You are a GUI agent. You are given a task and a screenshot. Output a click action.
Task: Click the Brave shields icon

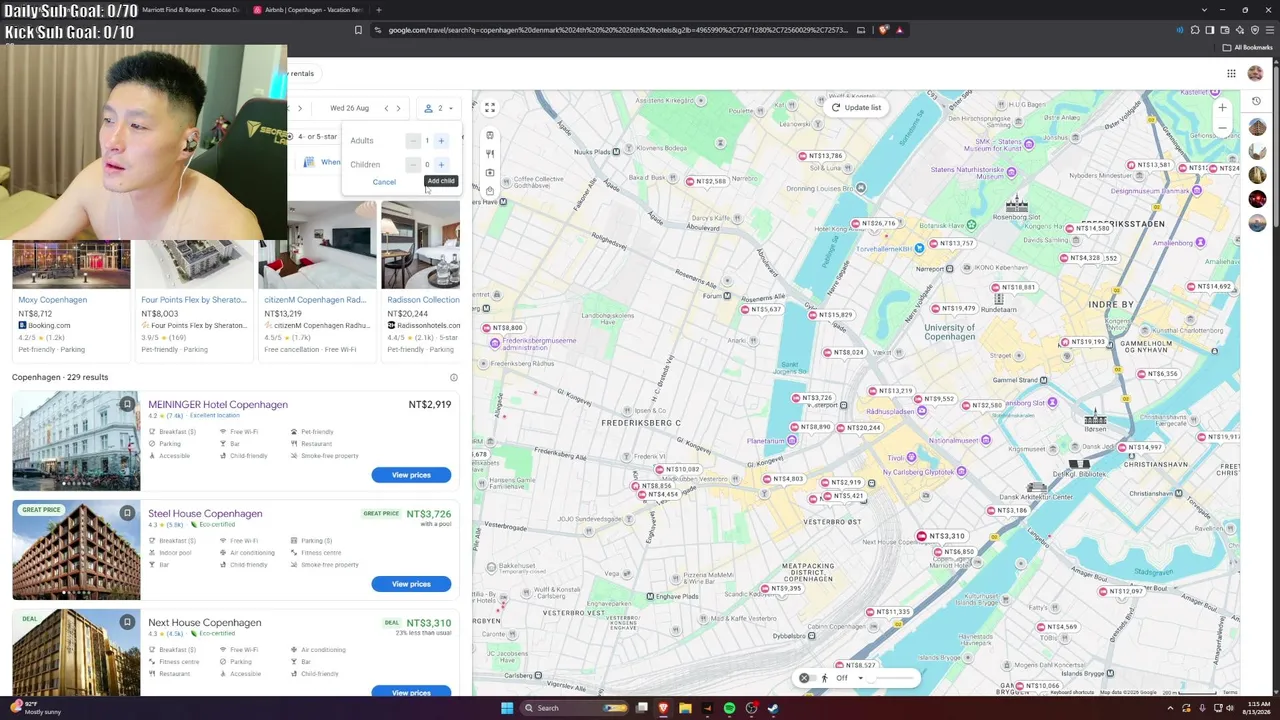pos(883,30)
